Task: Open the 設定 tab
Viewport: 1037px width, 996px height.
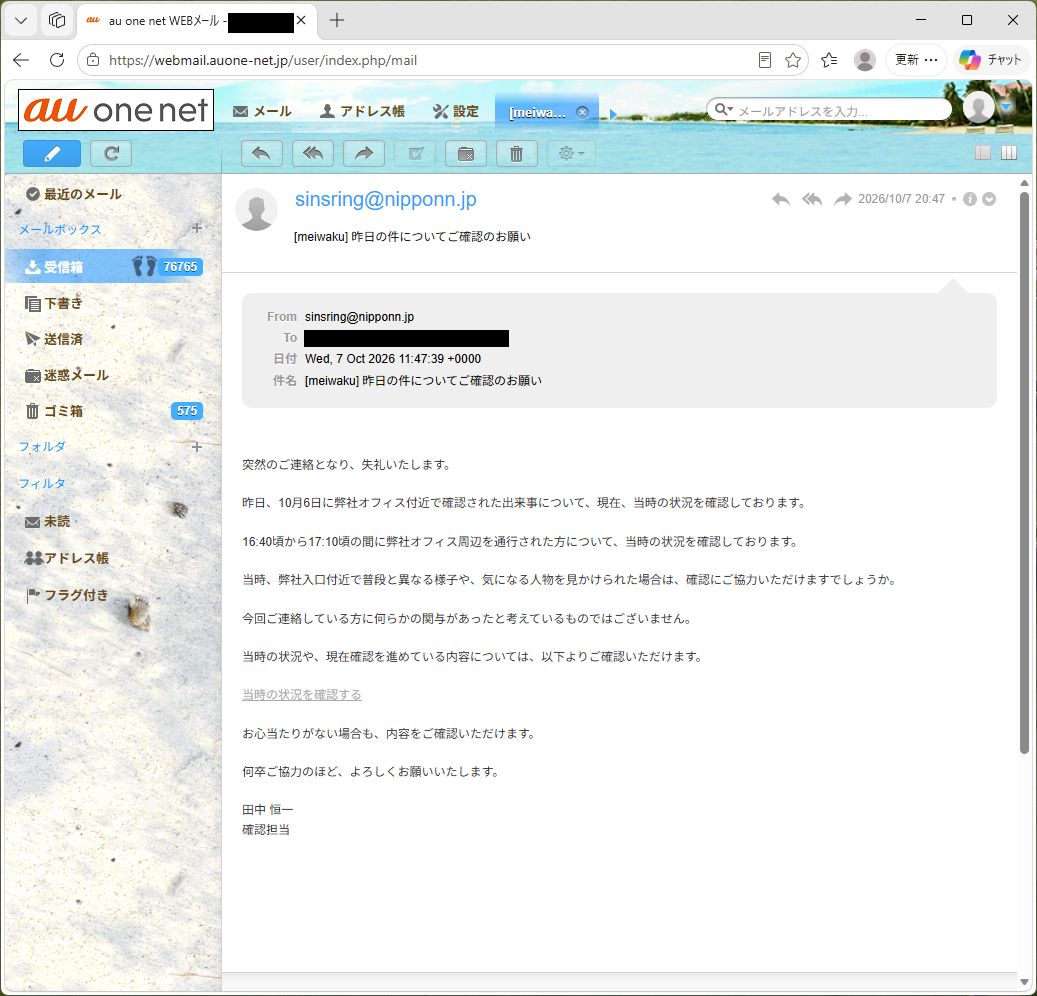Action: 456,111
